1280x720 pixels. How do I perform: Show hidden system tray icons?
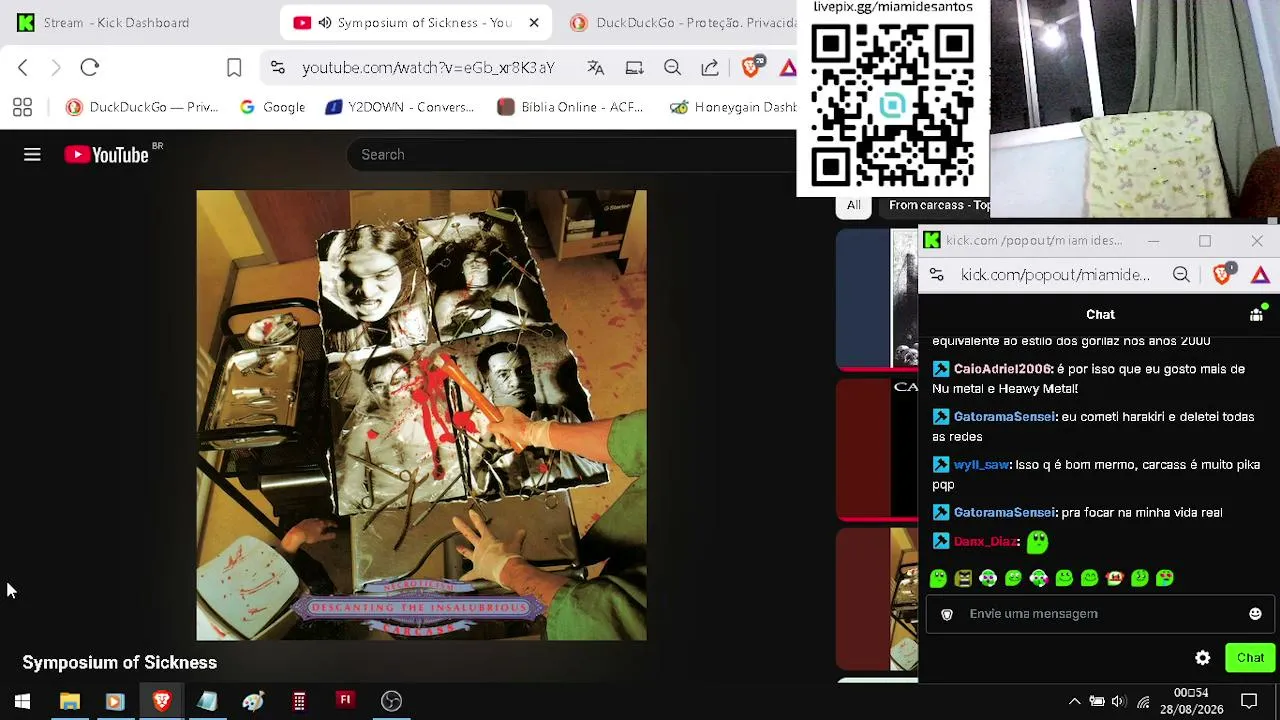[x=1074, y=701]
